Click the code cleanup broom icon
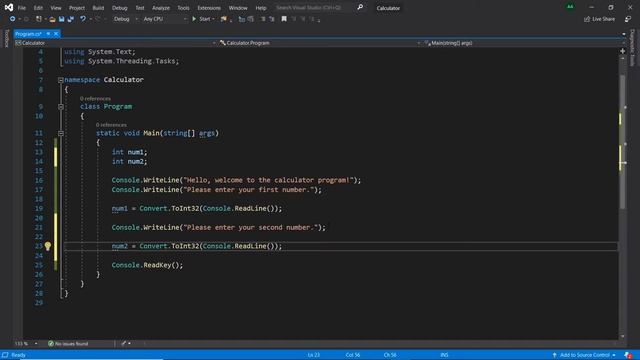Viewport: 640px width, 360px height. tap(124, 344)
